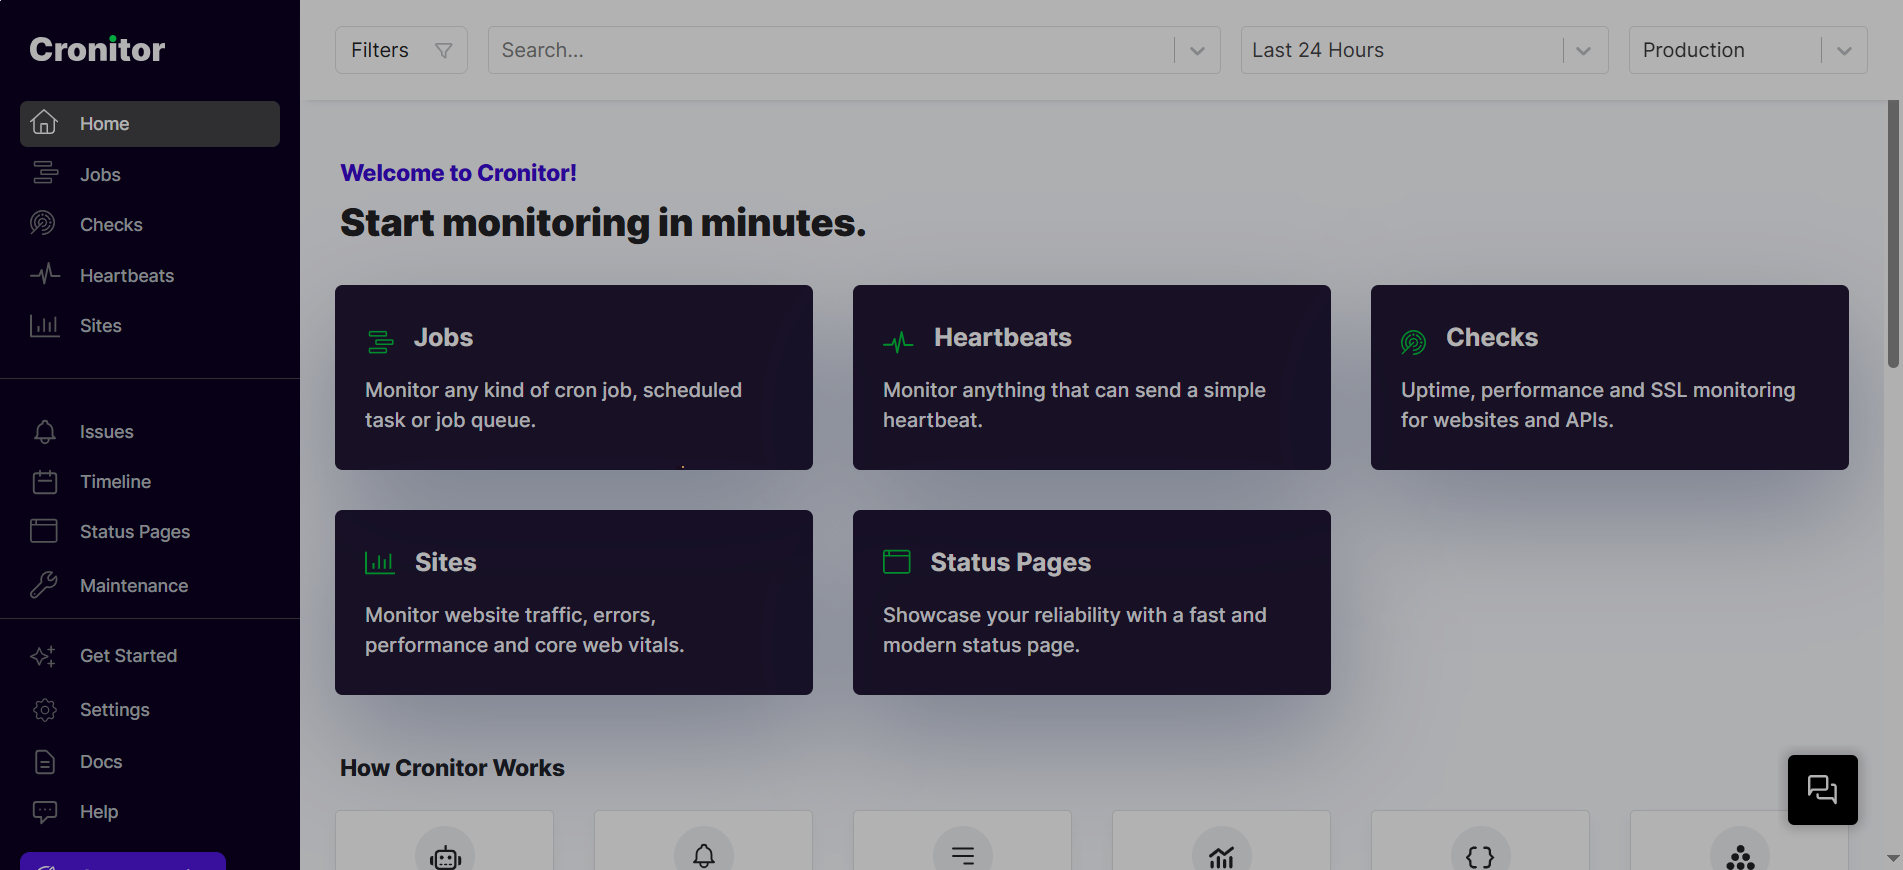Click the Docs document icon in sidebar
This screenshot has width=1903, height=870.
pos(45,762)
